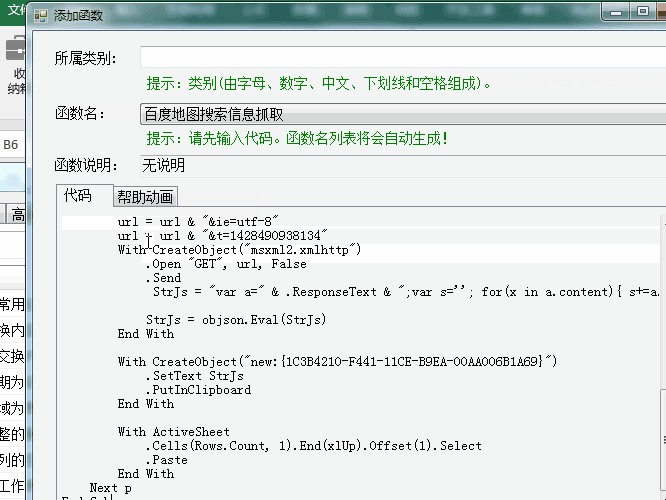Click the With ActiveSheet line
666x500 pixels.
174,432
